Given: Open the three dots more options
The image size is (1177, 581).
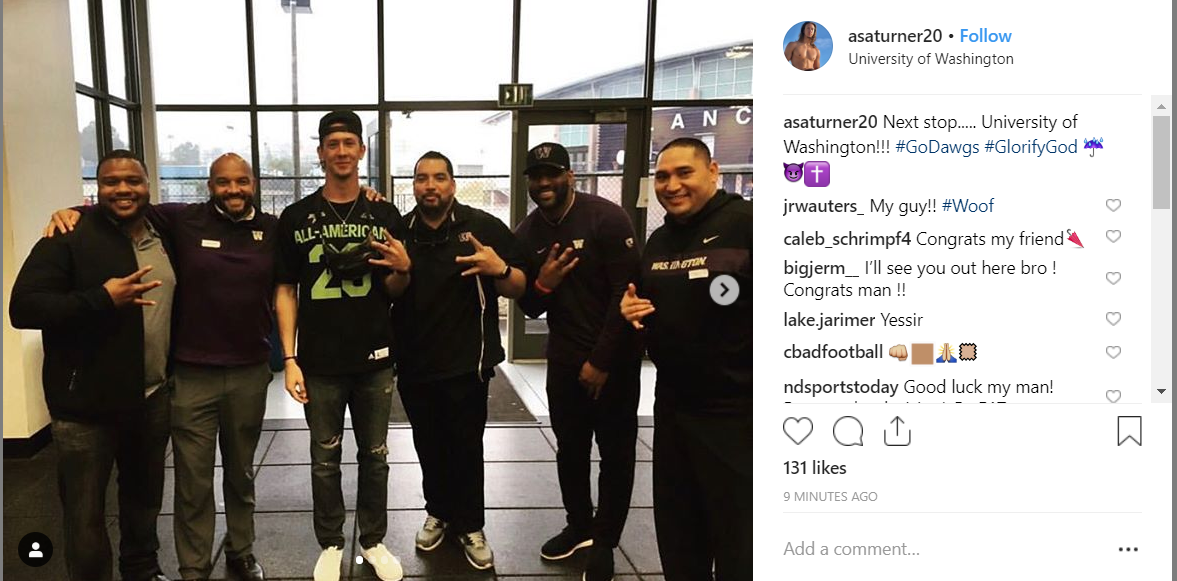Looking at the screenshot, I should point(1128,549).
